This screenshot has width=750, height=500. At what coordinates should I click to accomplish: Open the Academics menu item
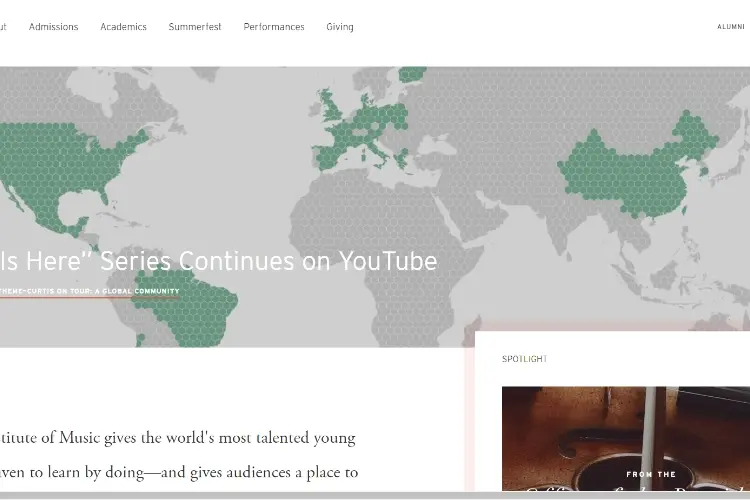pos(123,27)
